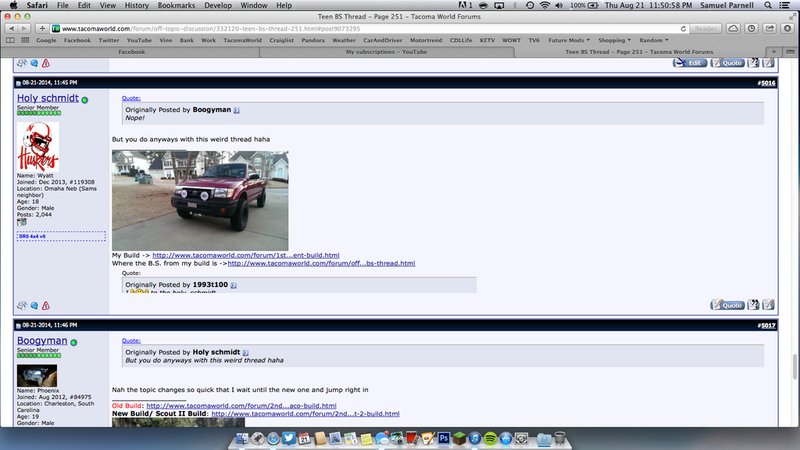This screenshot has height=450, width=800.
Task: Open the TacomaWorld bookmark
Action: click(243, 40)
